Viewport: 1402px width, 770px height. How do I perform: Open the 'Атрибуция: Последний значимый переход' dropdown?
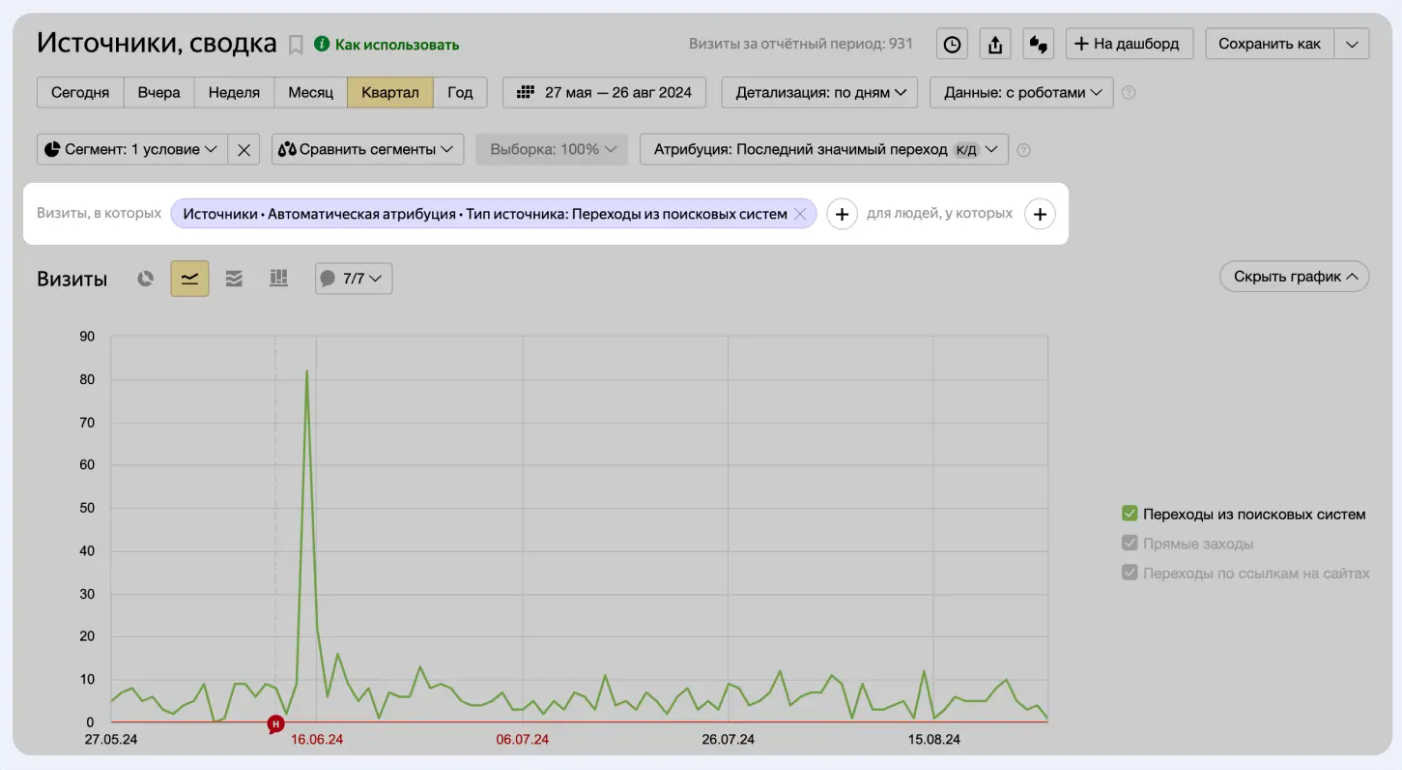pos(824,149)
